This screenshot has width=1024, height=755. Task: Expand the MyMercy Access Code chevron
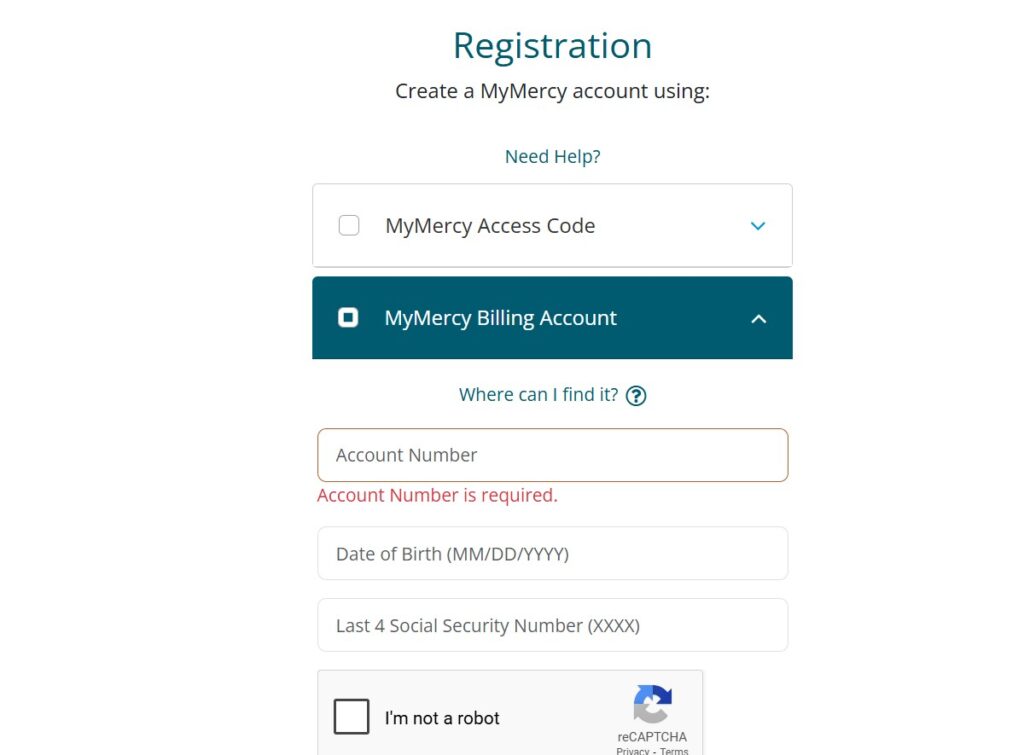click(x=758, y=226)
